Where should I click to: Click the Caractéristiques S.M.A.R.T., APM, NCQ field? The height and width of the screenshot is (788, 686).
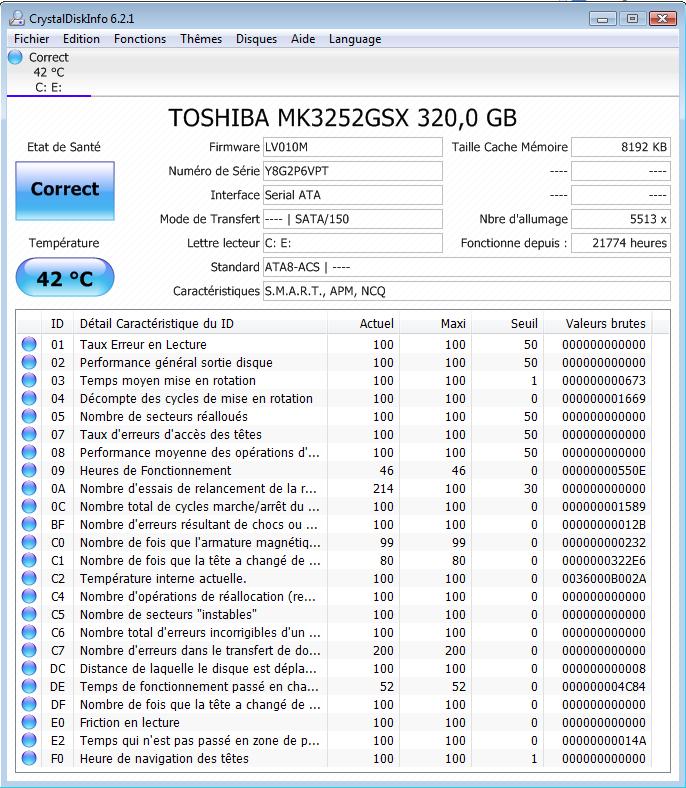[466, 291]
